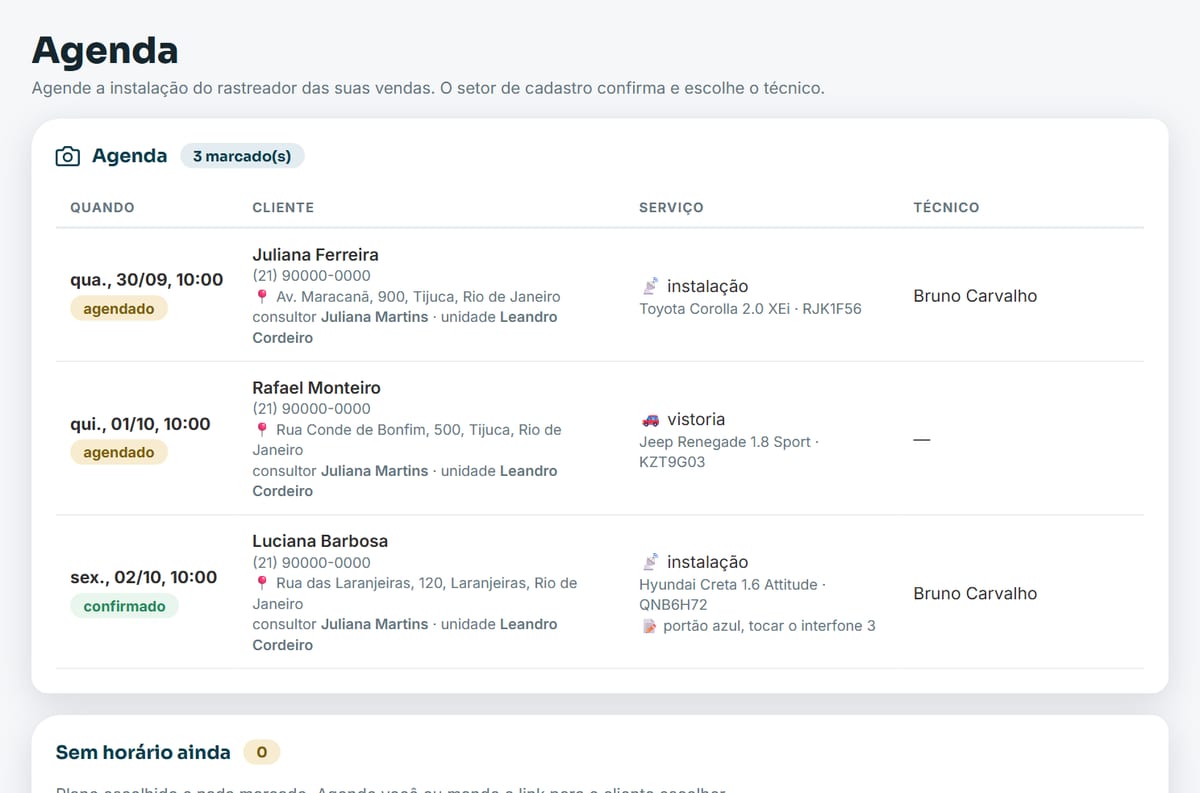Click 'Toyota Corolla 2.0 XEi · RJK1F56'

pyautogui.click(x=750, y=309)
